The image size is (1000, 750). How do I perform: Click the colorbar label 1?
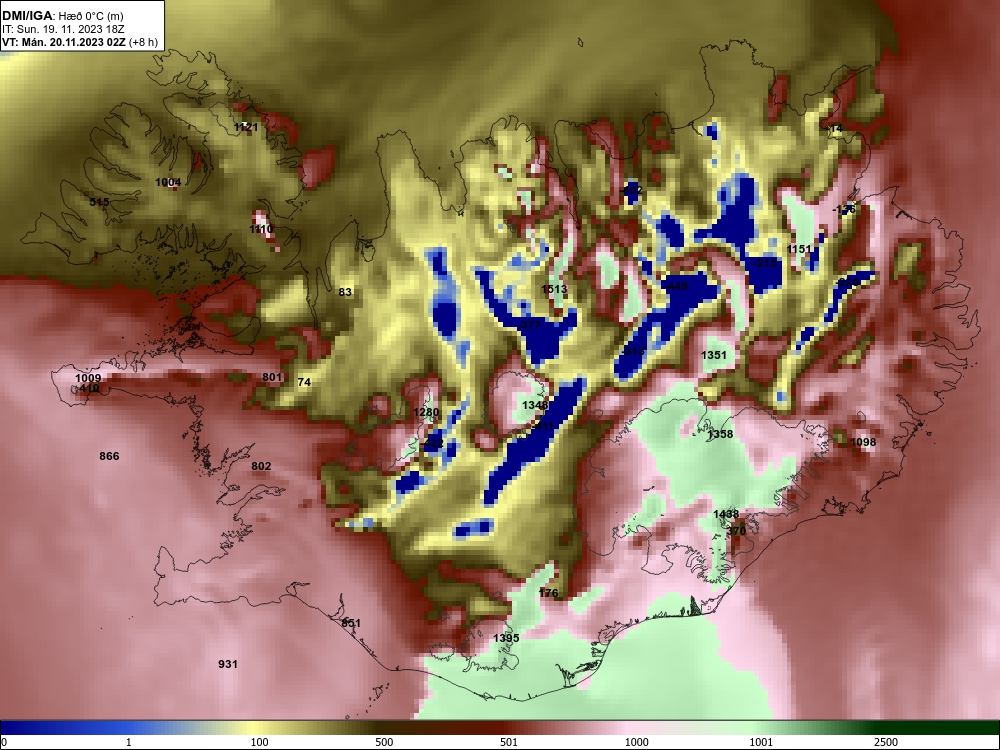pyautogui.click(x=129, y=742)
